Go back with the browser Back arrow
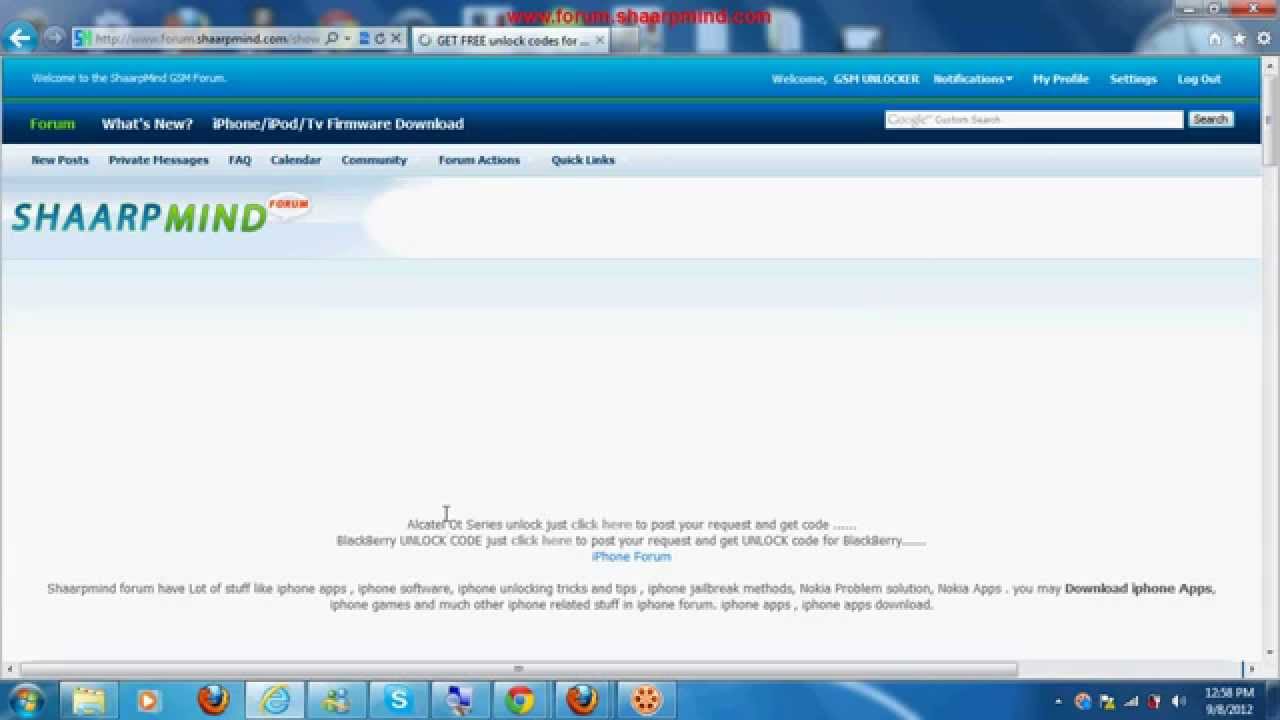Image resolution: width=1280 pixels, height=720 pixels. (20, 39)
